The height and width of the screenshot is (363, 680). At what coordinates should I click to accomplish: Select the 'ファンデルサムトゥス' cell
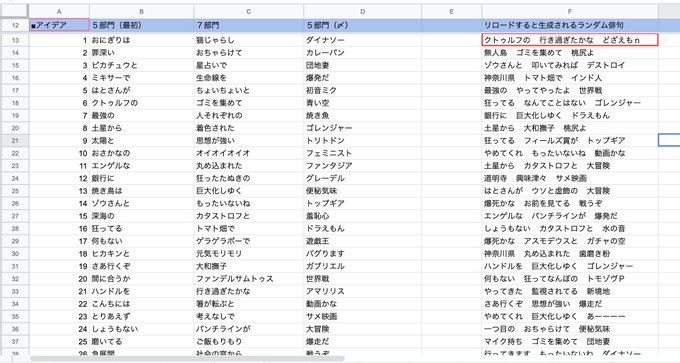tap(248, 279)
